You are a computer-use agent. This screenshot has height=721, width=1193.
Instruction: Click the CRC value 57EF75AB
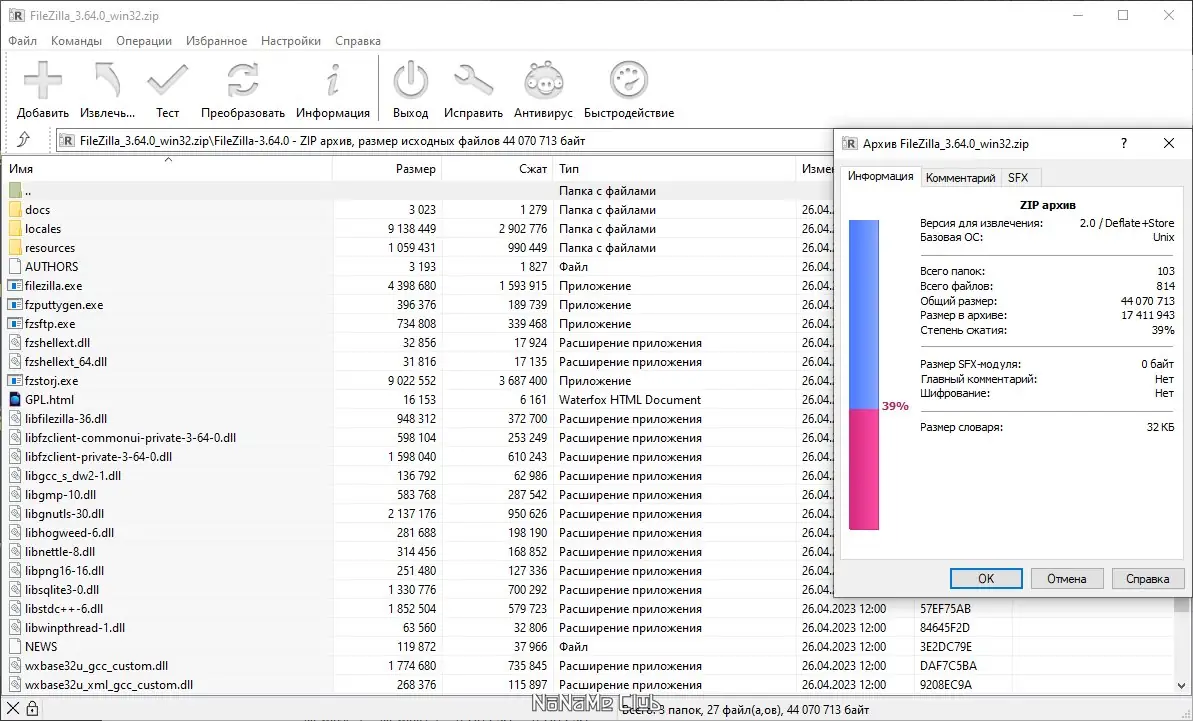[x=946, y=608]
